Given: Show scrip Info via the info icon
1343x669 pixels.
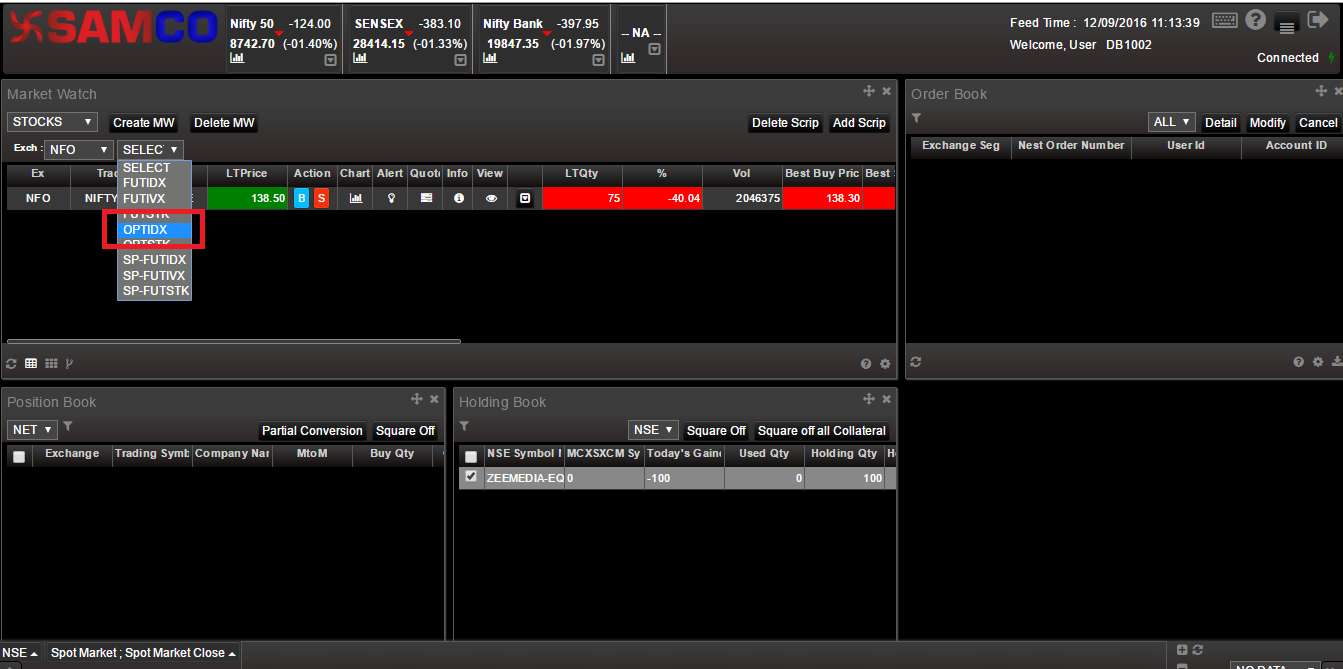Looking at the screenshot, I should [x=459, y=198].
